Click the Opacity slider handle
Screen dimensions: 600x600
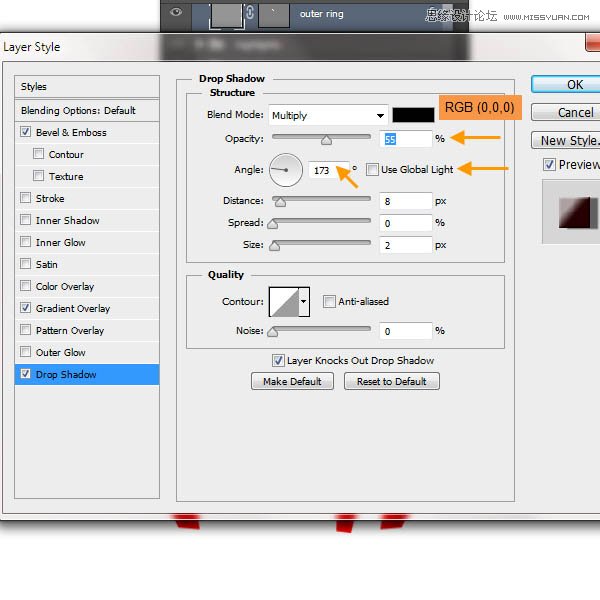click(x=326, y=140)
